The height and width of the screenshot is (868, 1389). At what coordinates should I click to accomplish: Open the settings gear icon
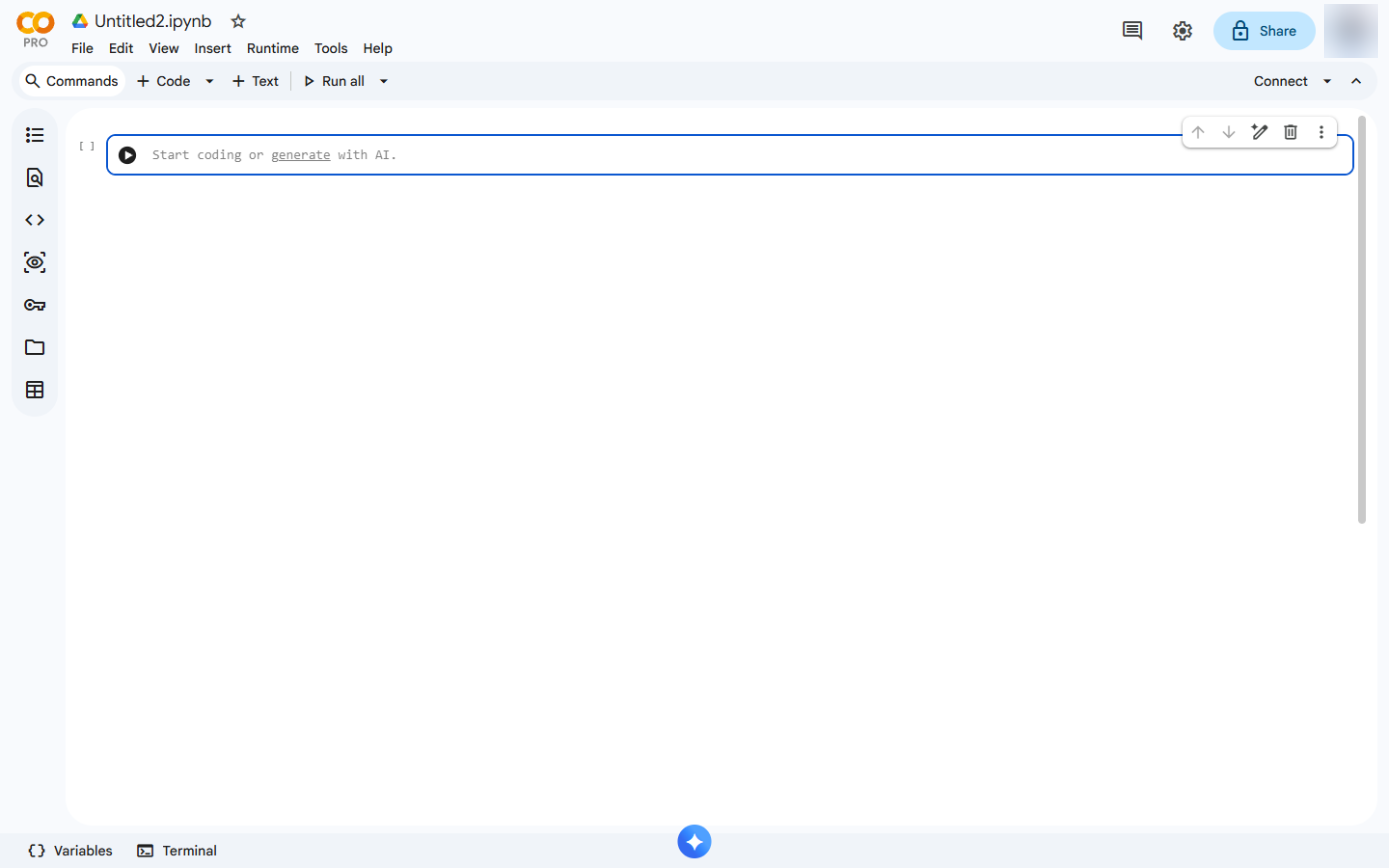(1182, 31)
